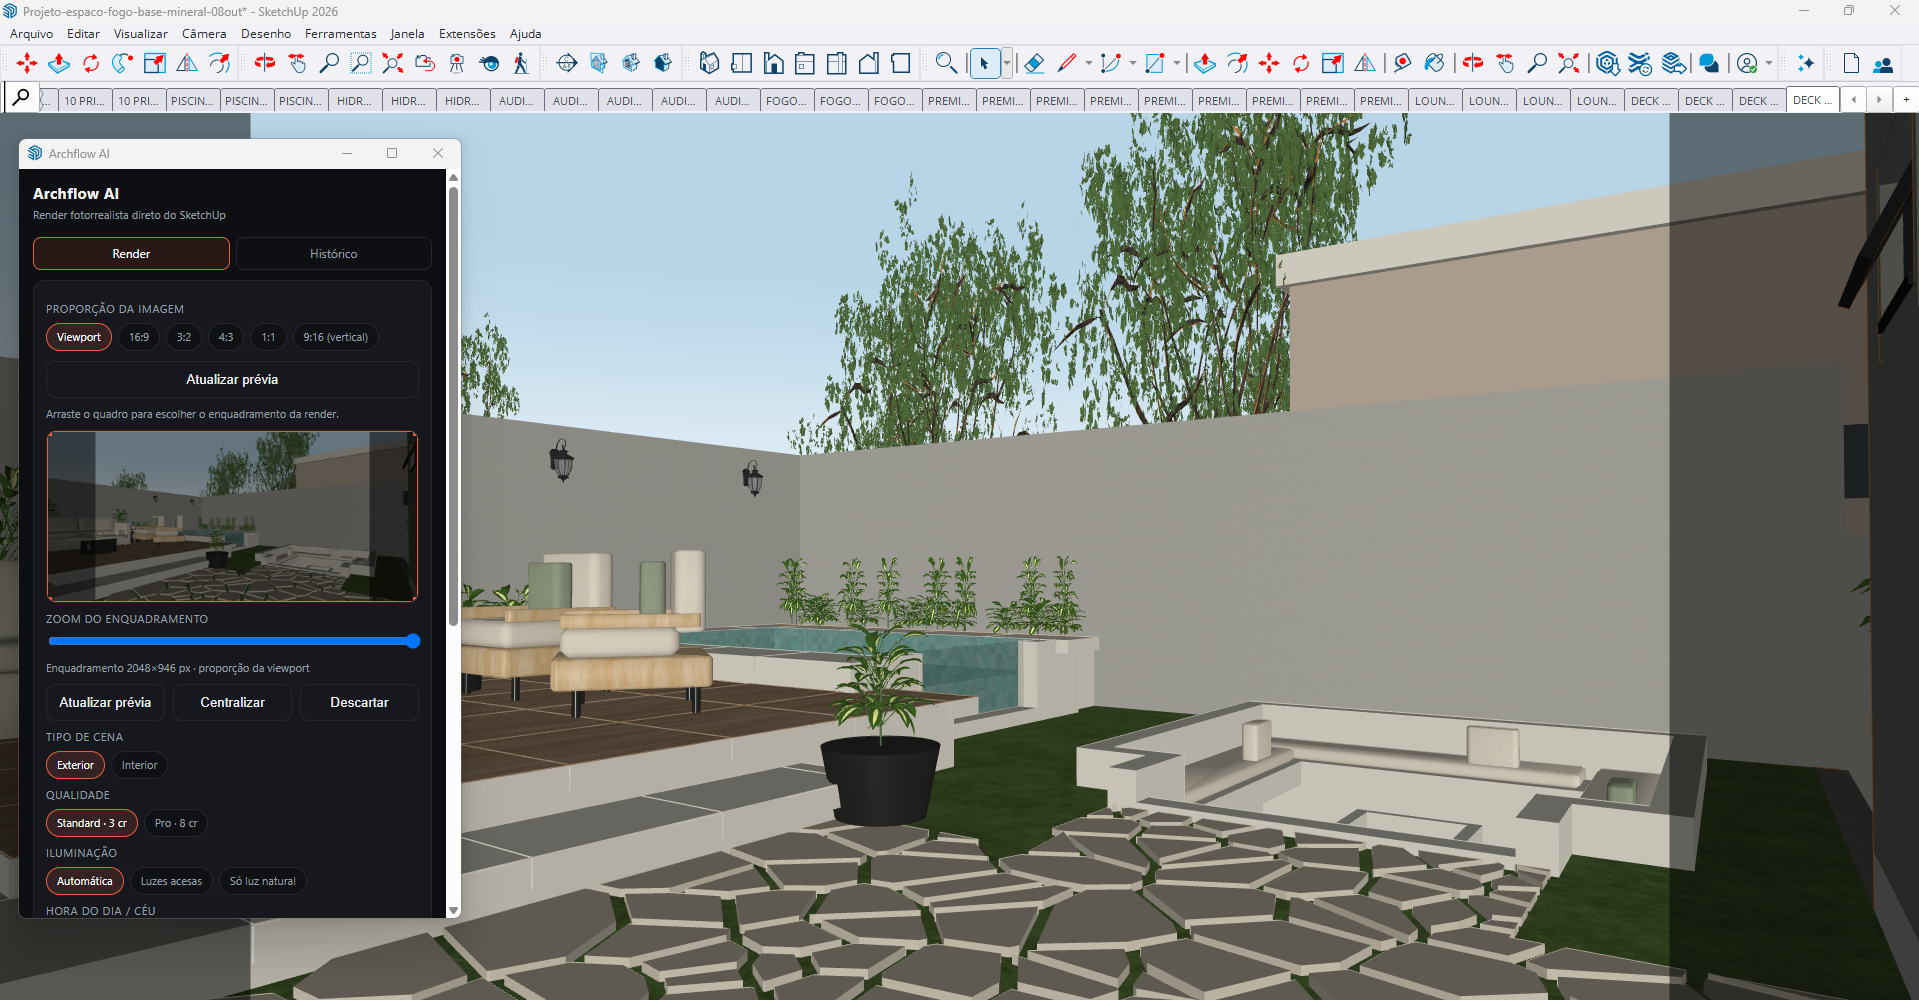Select the Eraser tool
This screenshot has height=1000, width=1919.
(1035, 63)
